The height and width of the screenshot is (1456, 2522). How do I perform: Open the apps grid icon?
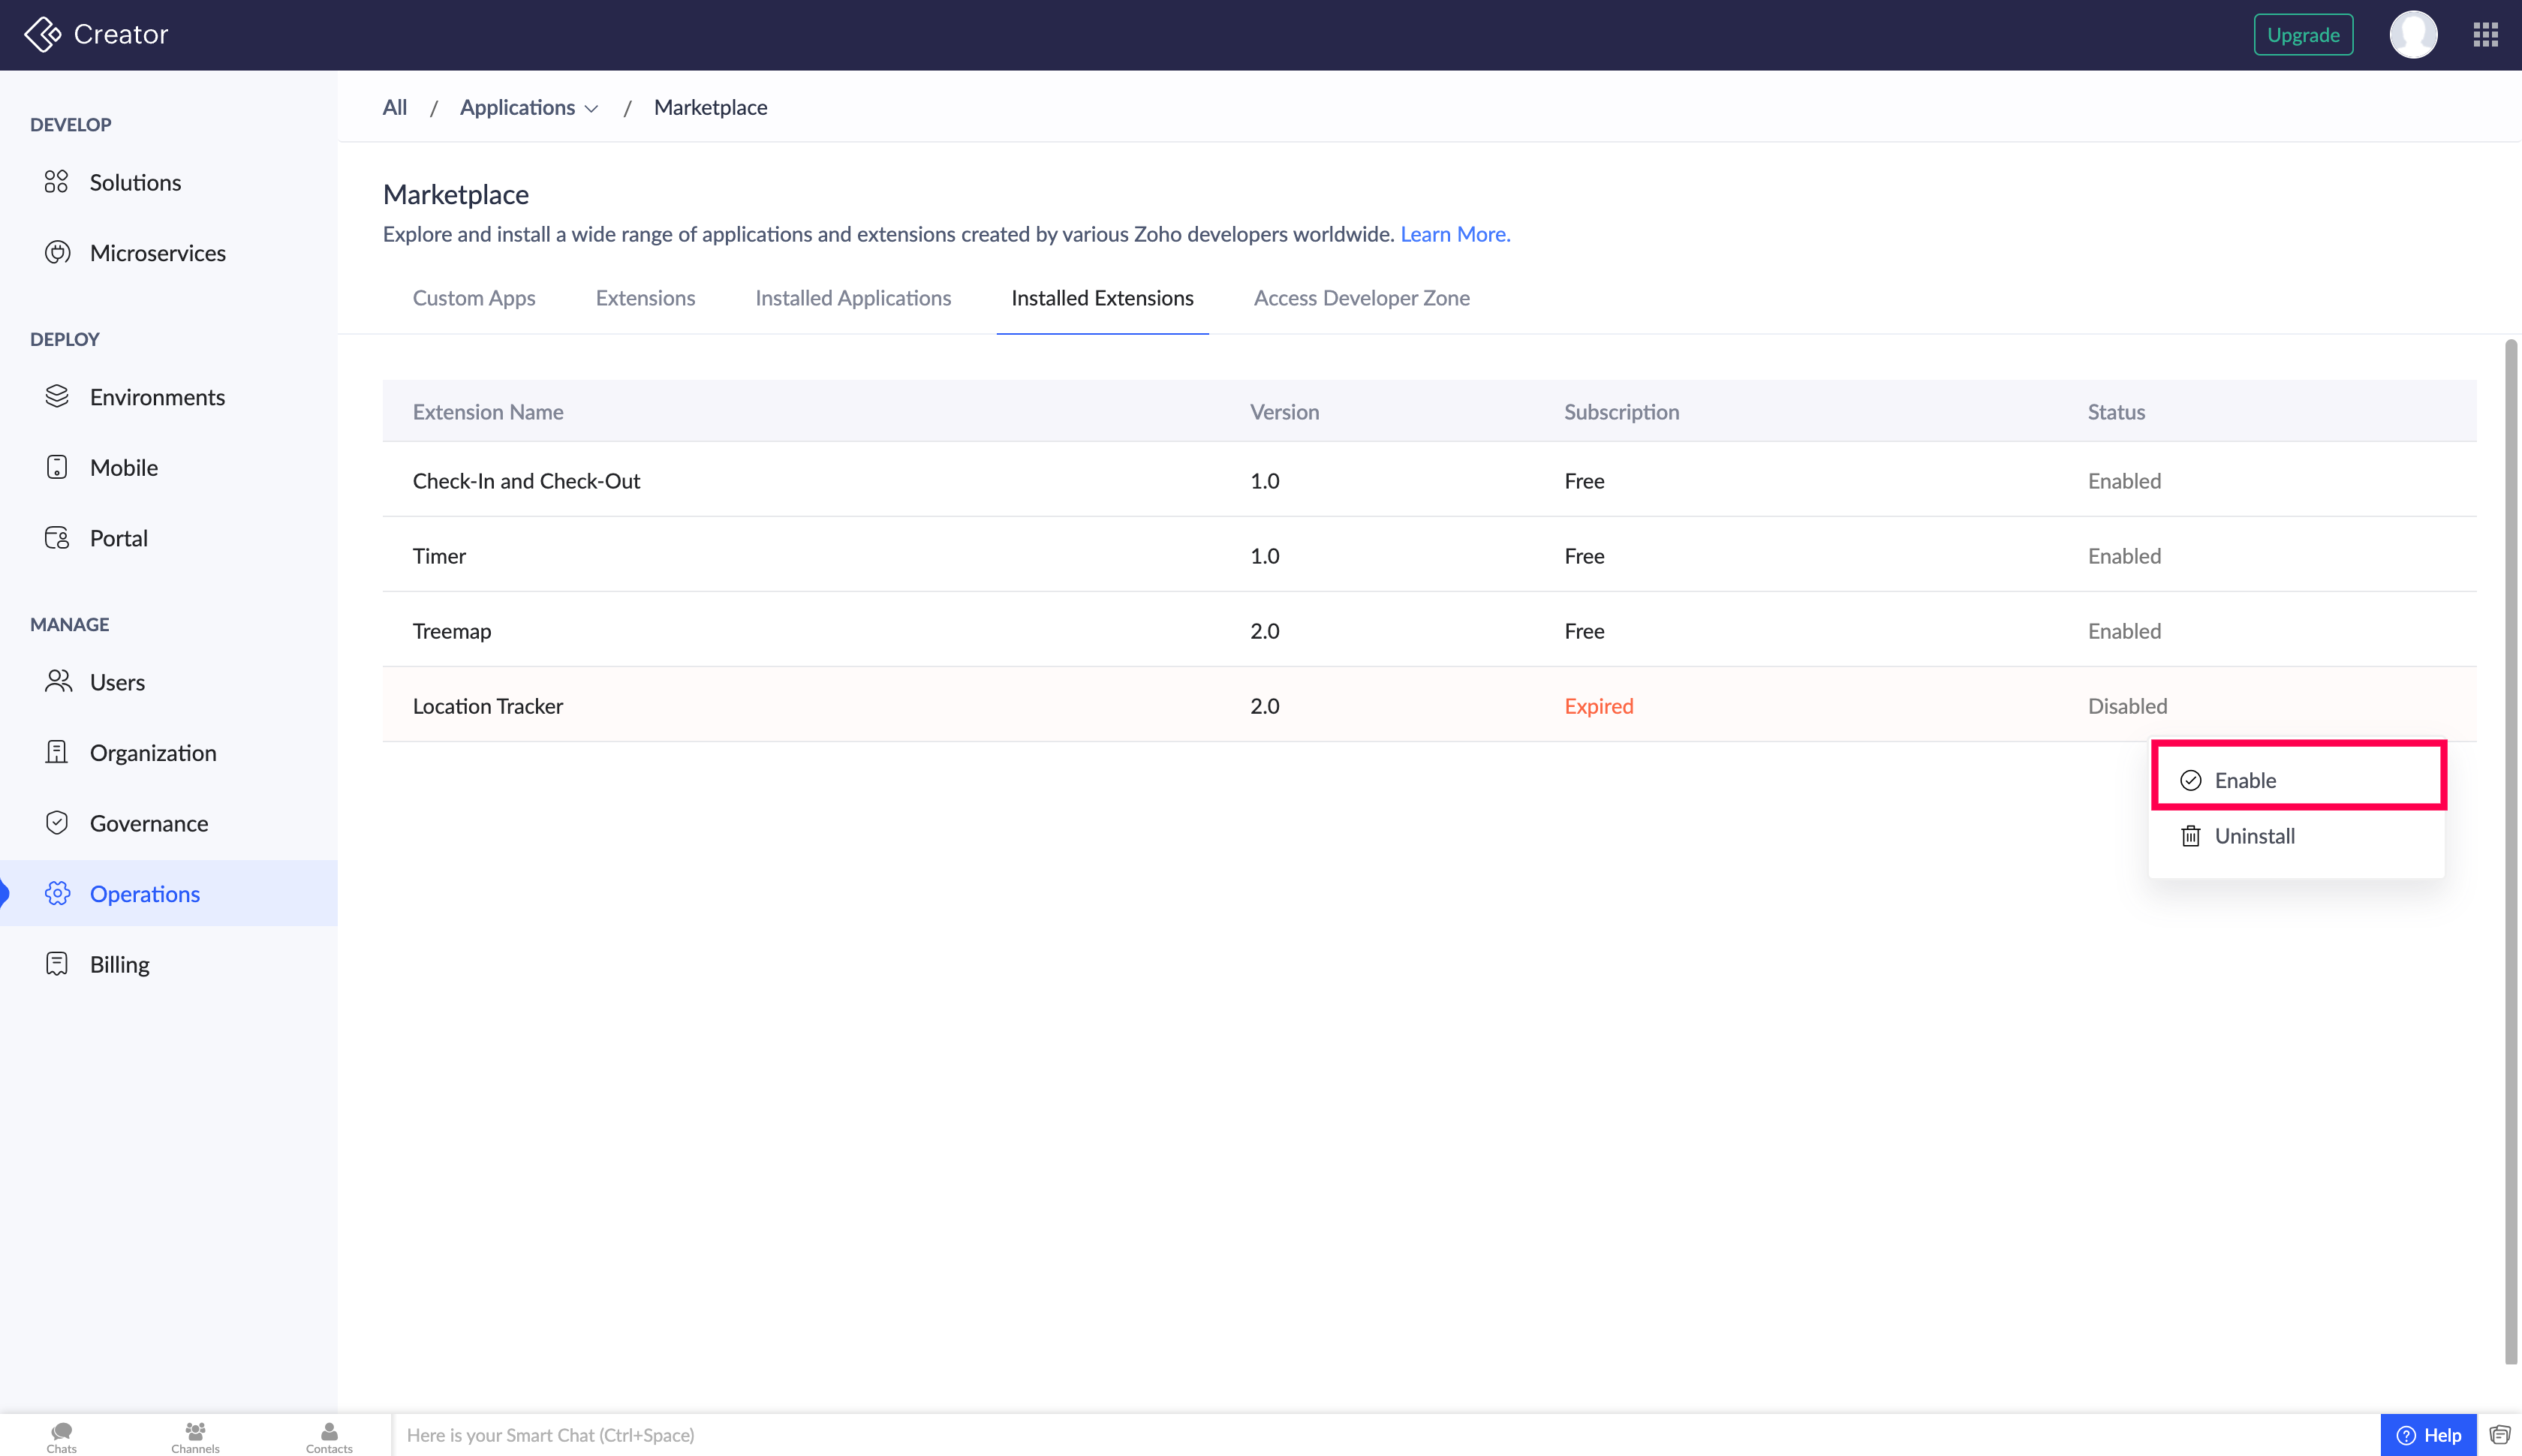pos(2486,35)
